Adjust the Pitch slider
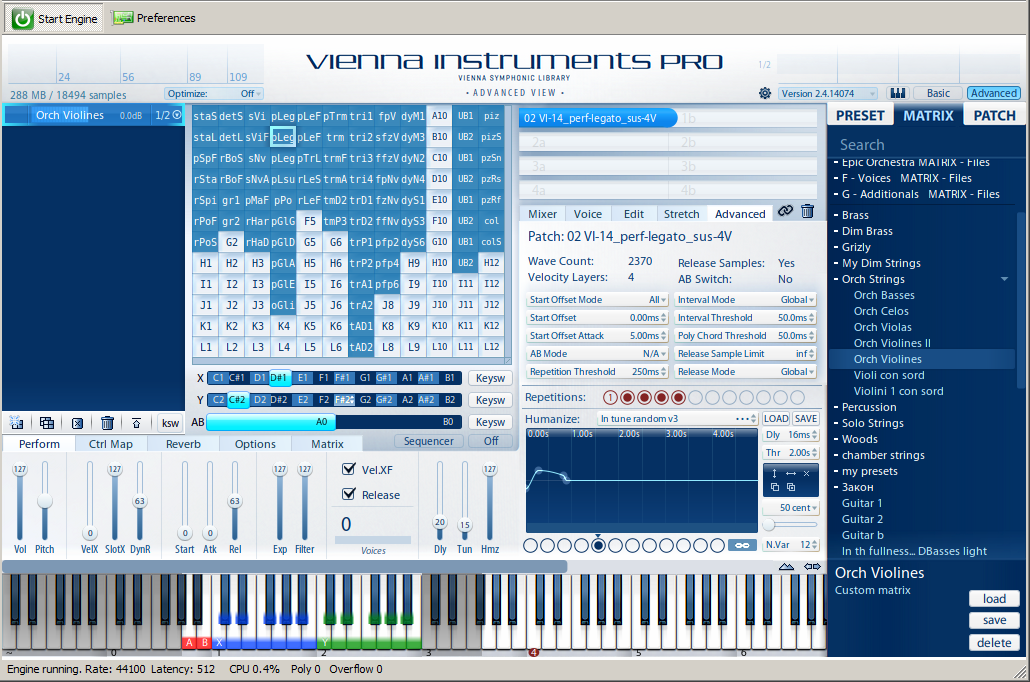This screenshot has height=682, width=1030. coord(45,501)
